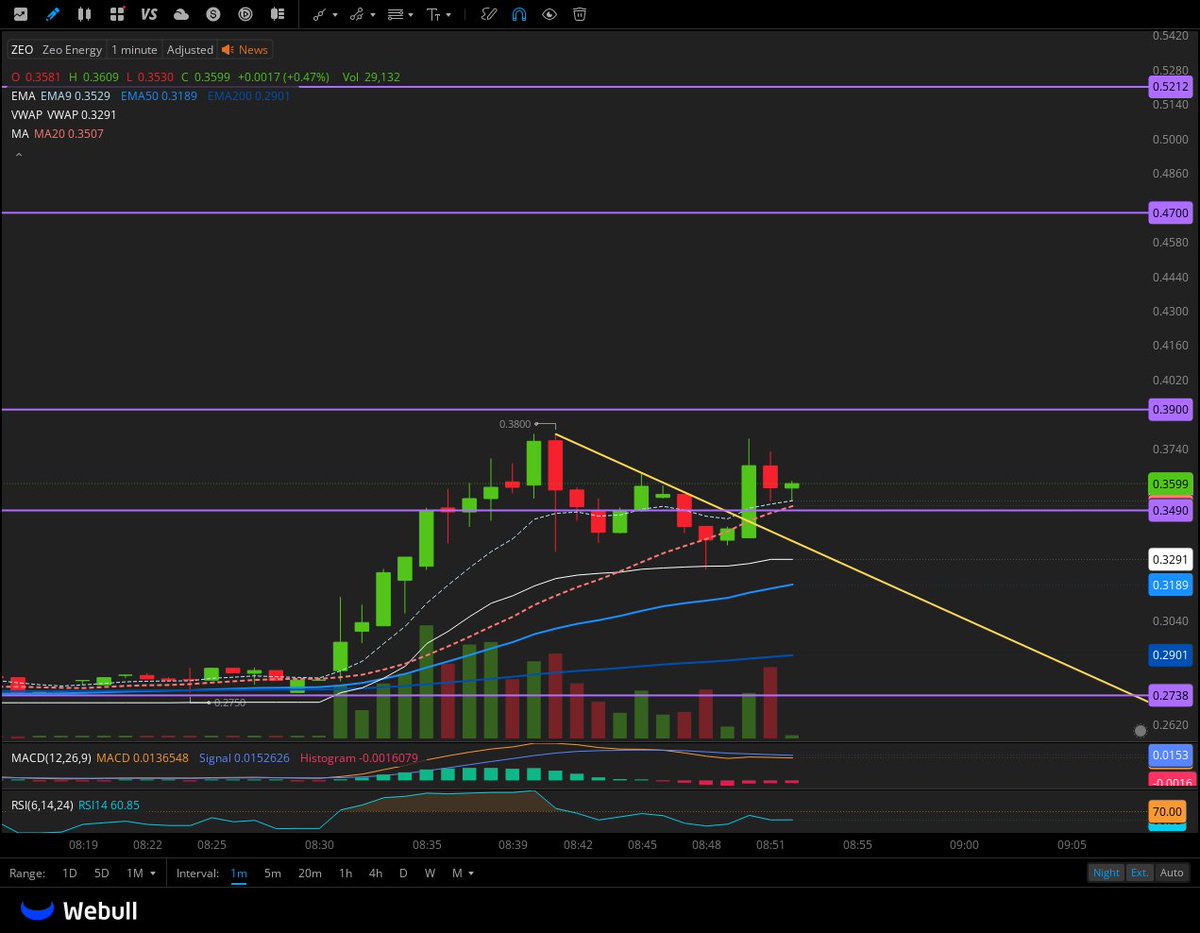Viewport: 1200px width, 933px height.
Task: Select the 1h interval
Action: [x=345, y=873]
